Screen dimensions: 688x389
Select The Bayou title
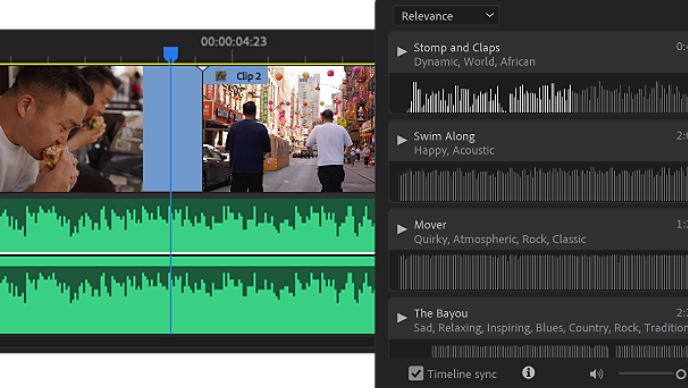(441, 314)
